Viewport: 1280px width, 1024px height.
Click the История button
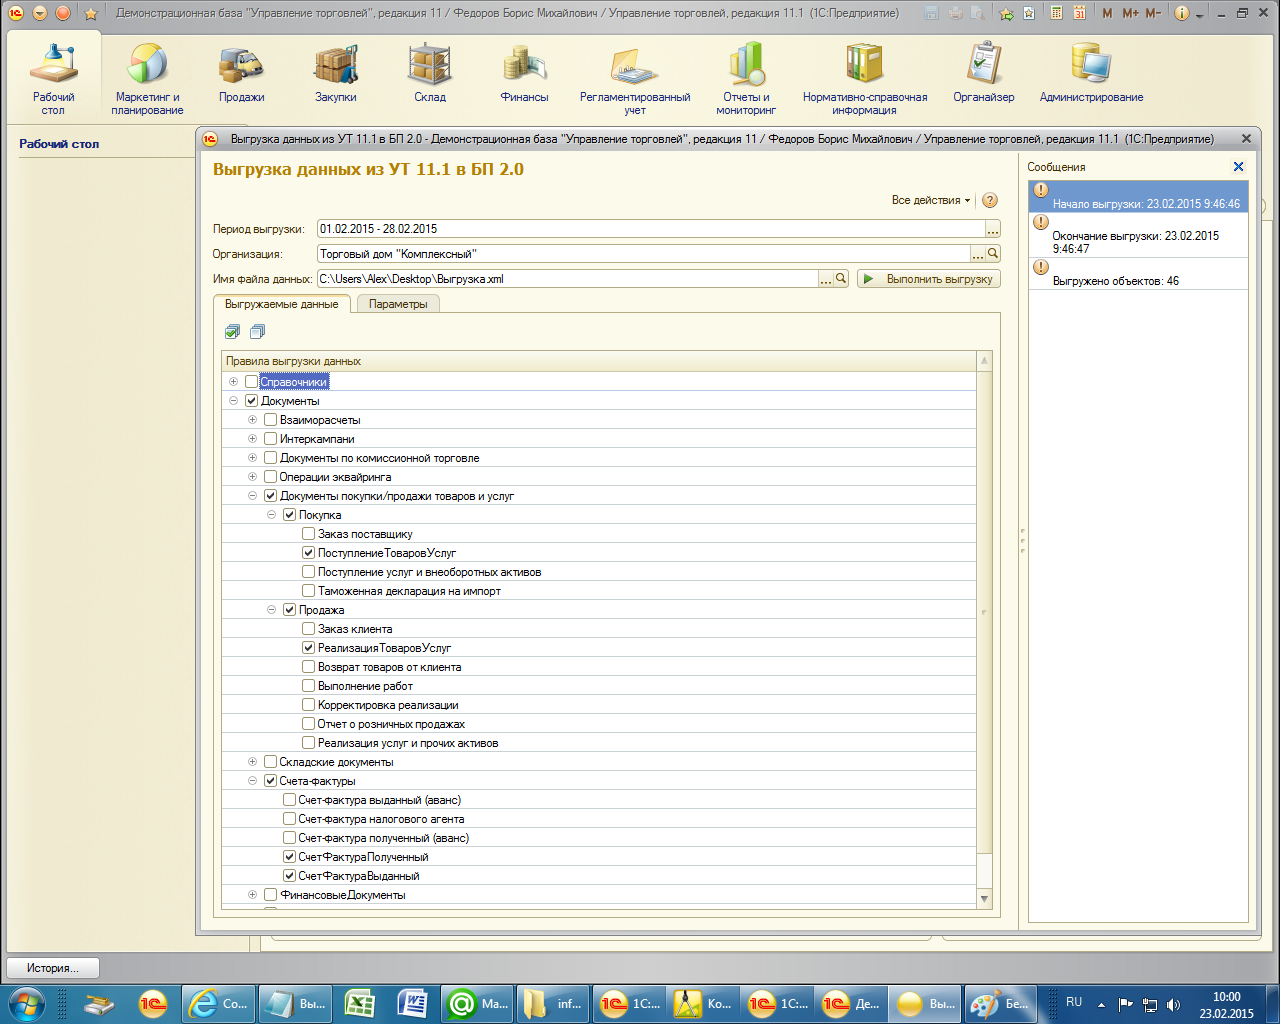tap(55, 968)
